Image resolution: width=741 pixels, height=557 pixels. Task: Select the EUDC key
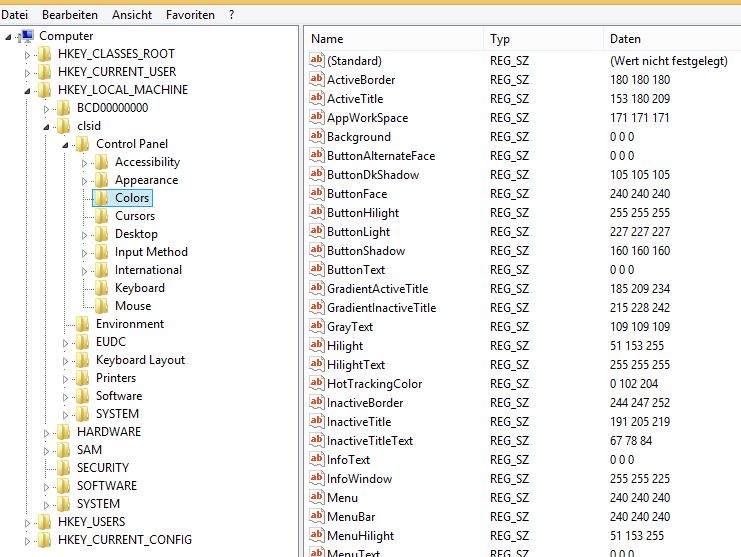tap(111, 342)
